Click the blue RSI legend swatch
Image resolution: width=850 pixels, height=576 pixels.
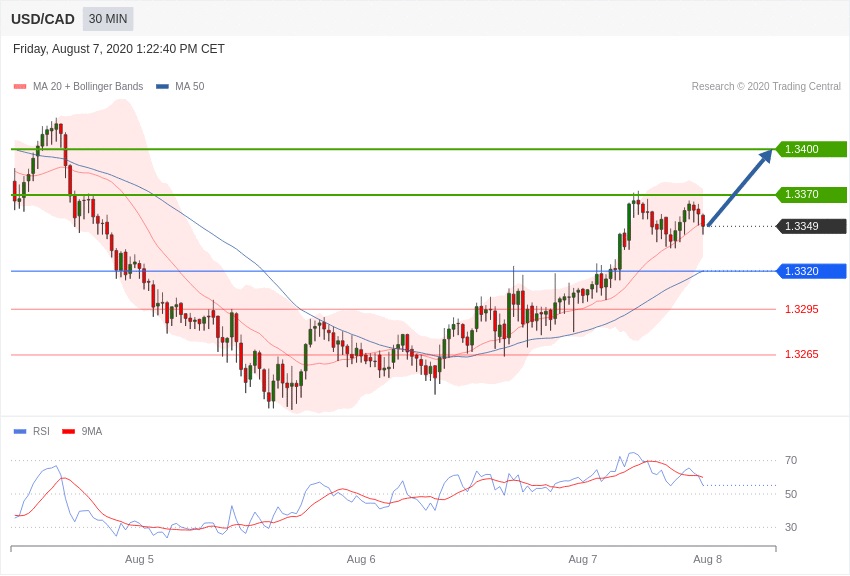(x=20, y=432)
